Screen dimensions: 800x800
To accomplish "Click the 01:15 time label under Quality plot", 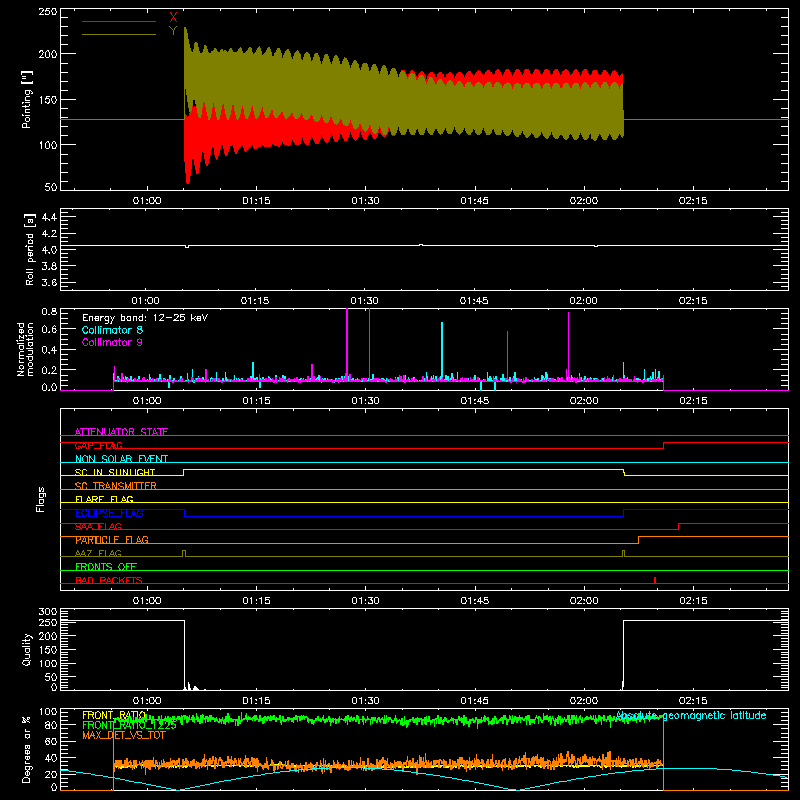I will point(256,701).
